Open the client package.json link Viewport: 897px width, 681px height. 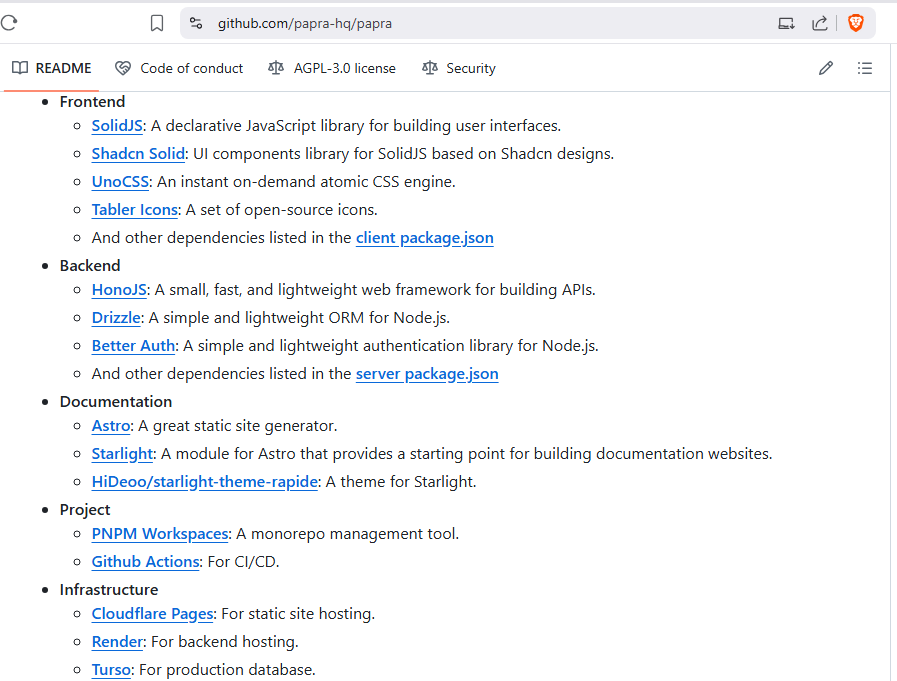pos(424,238)
